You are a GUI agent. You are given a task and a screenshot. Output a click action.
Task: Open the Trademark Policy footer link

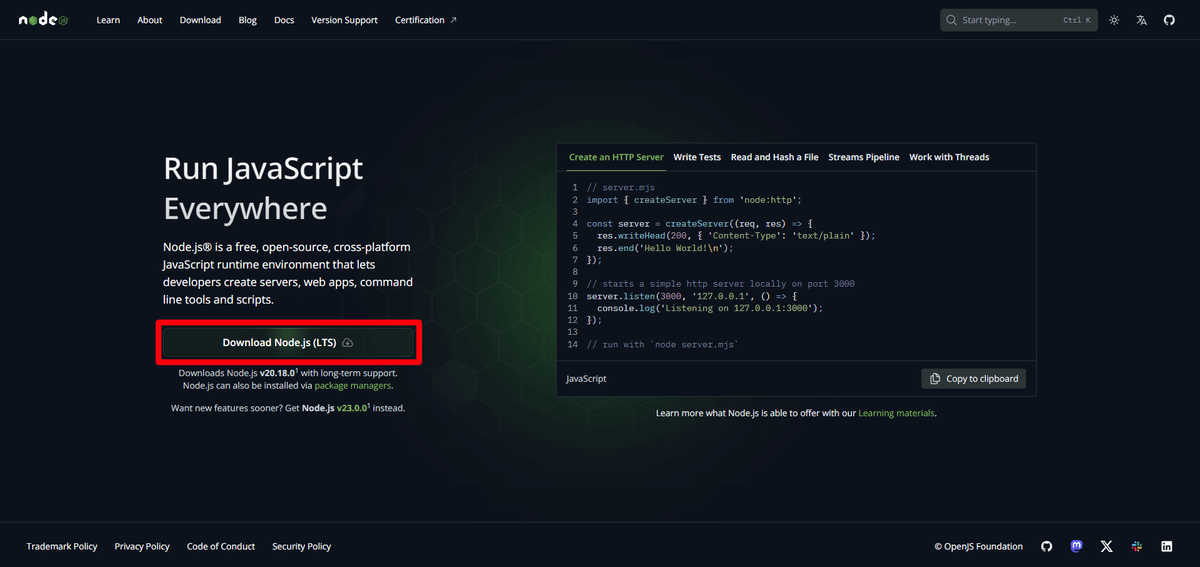(x=62, y=547)
